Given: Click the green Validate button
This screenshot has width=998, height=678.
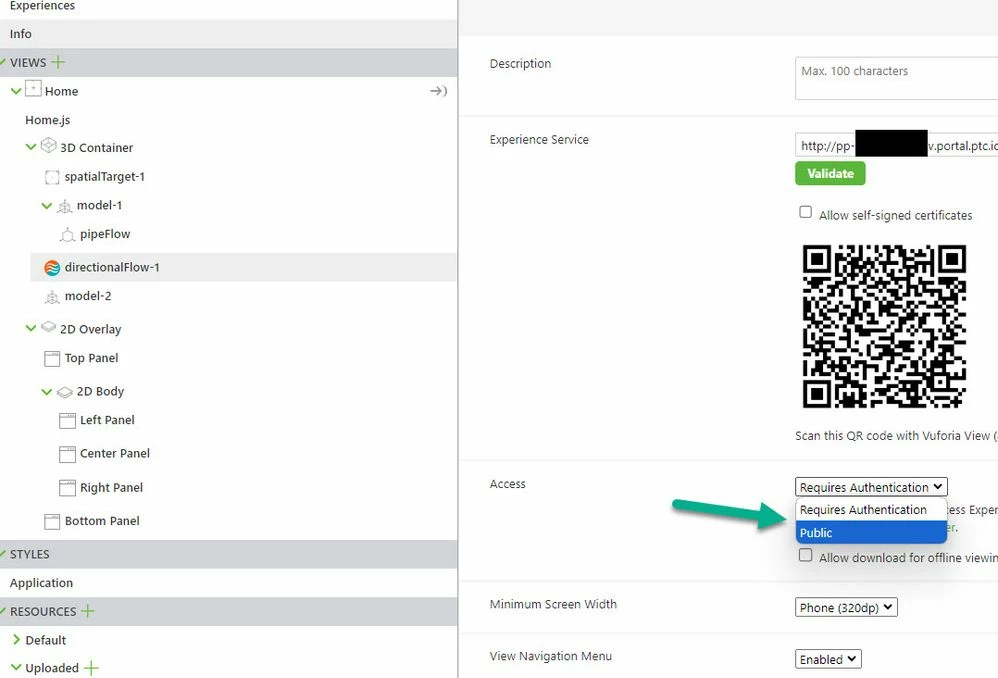Looking at the screenshot, I should click(x=830, y=173).
